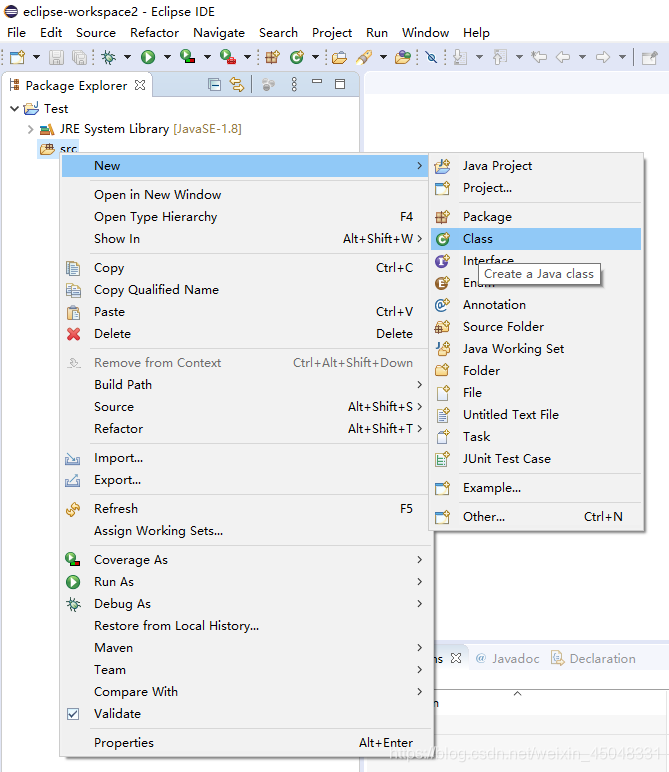Click the Save All toolbar icon
This screenshot has width=669, height=772.
pos(79,57)
